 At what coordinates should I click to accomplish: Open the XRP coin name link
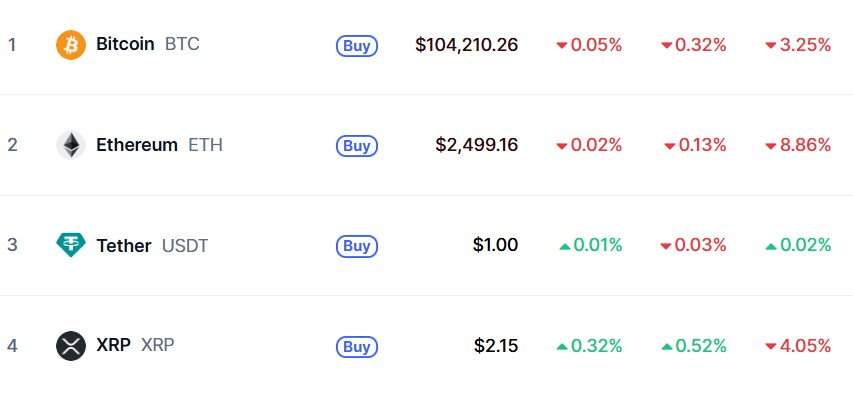[x=113, y=345]
